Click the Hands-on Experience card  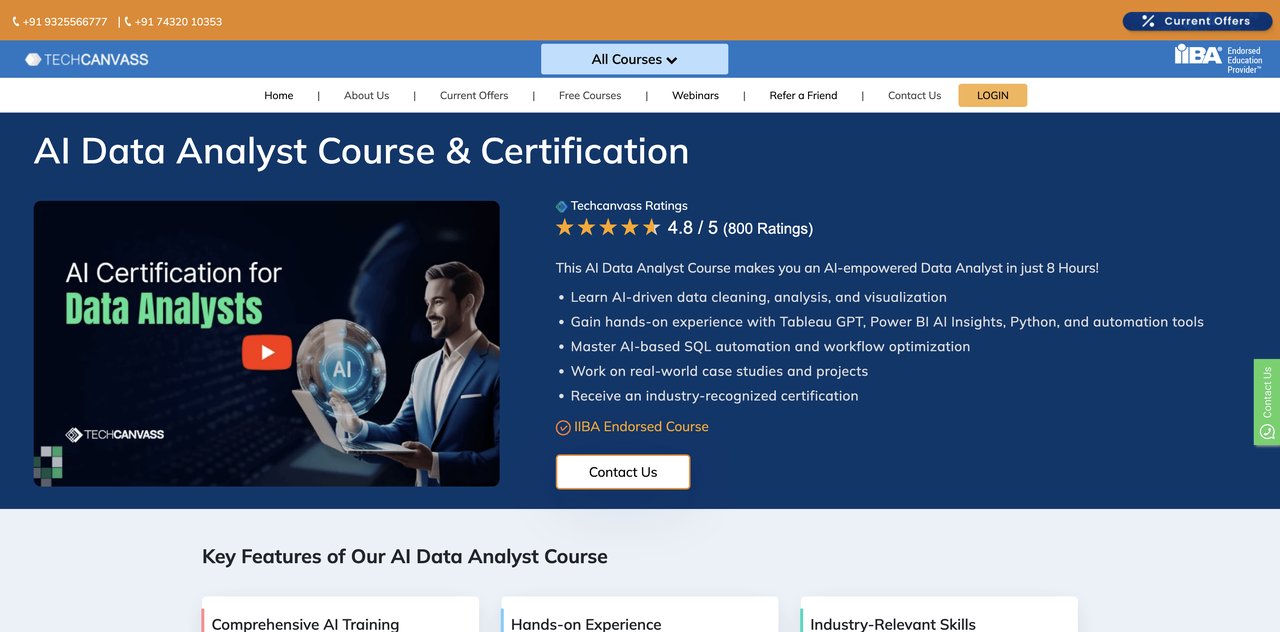coord(640,615)
